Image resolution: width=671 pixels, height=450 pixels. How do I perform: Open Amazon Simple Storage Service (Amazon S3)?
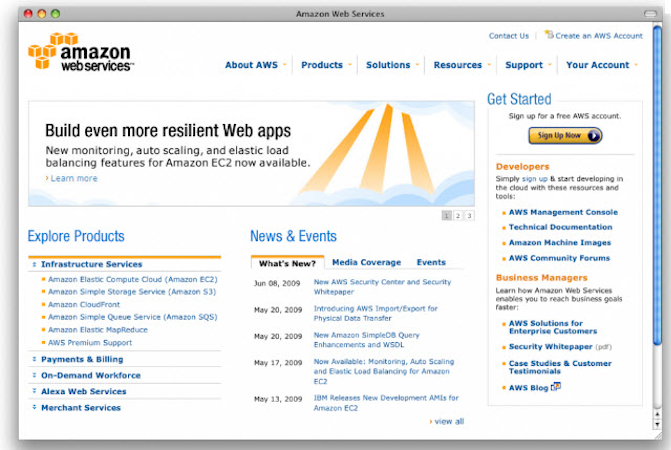click(x=132, y=292)
